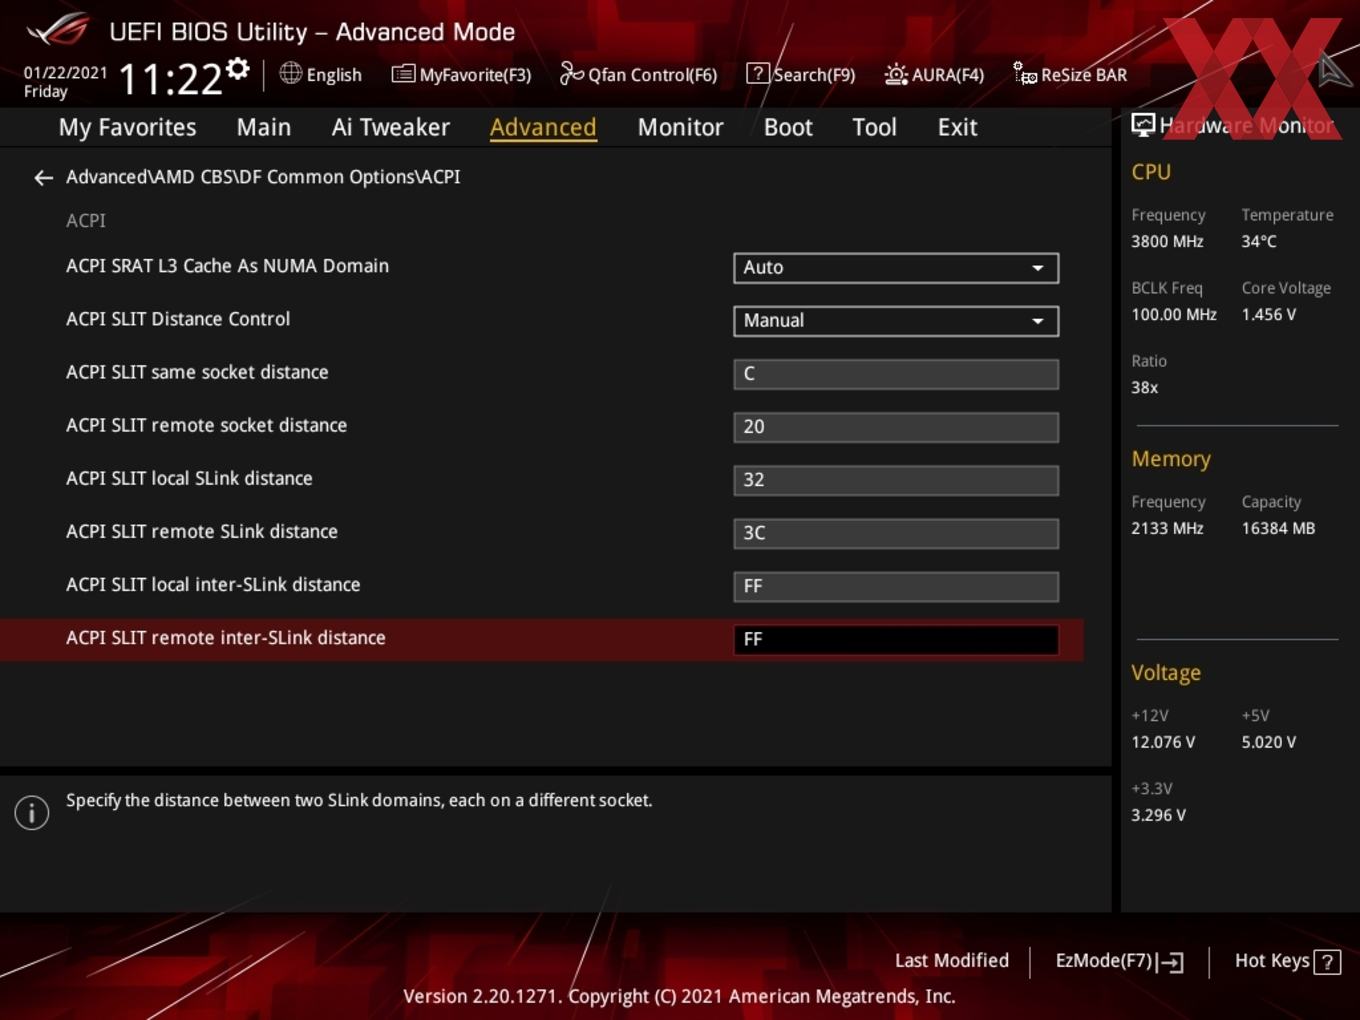Open MyFavorite(F3) menu
Viewport: 1360px width, 1020px height.
461,74
